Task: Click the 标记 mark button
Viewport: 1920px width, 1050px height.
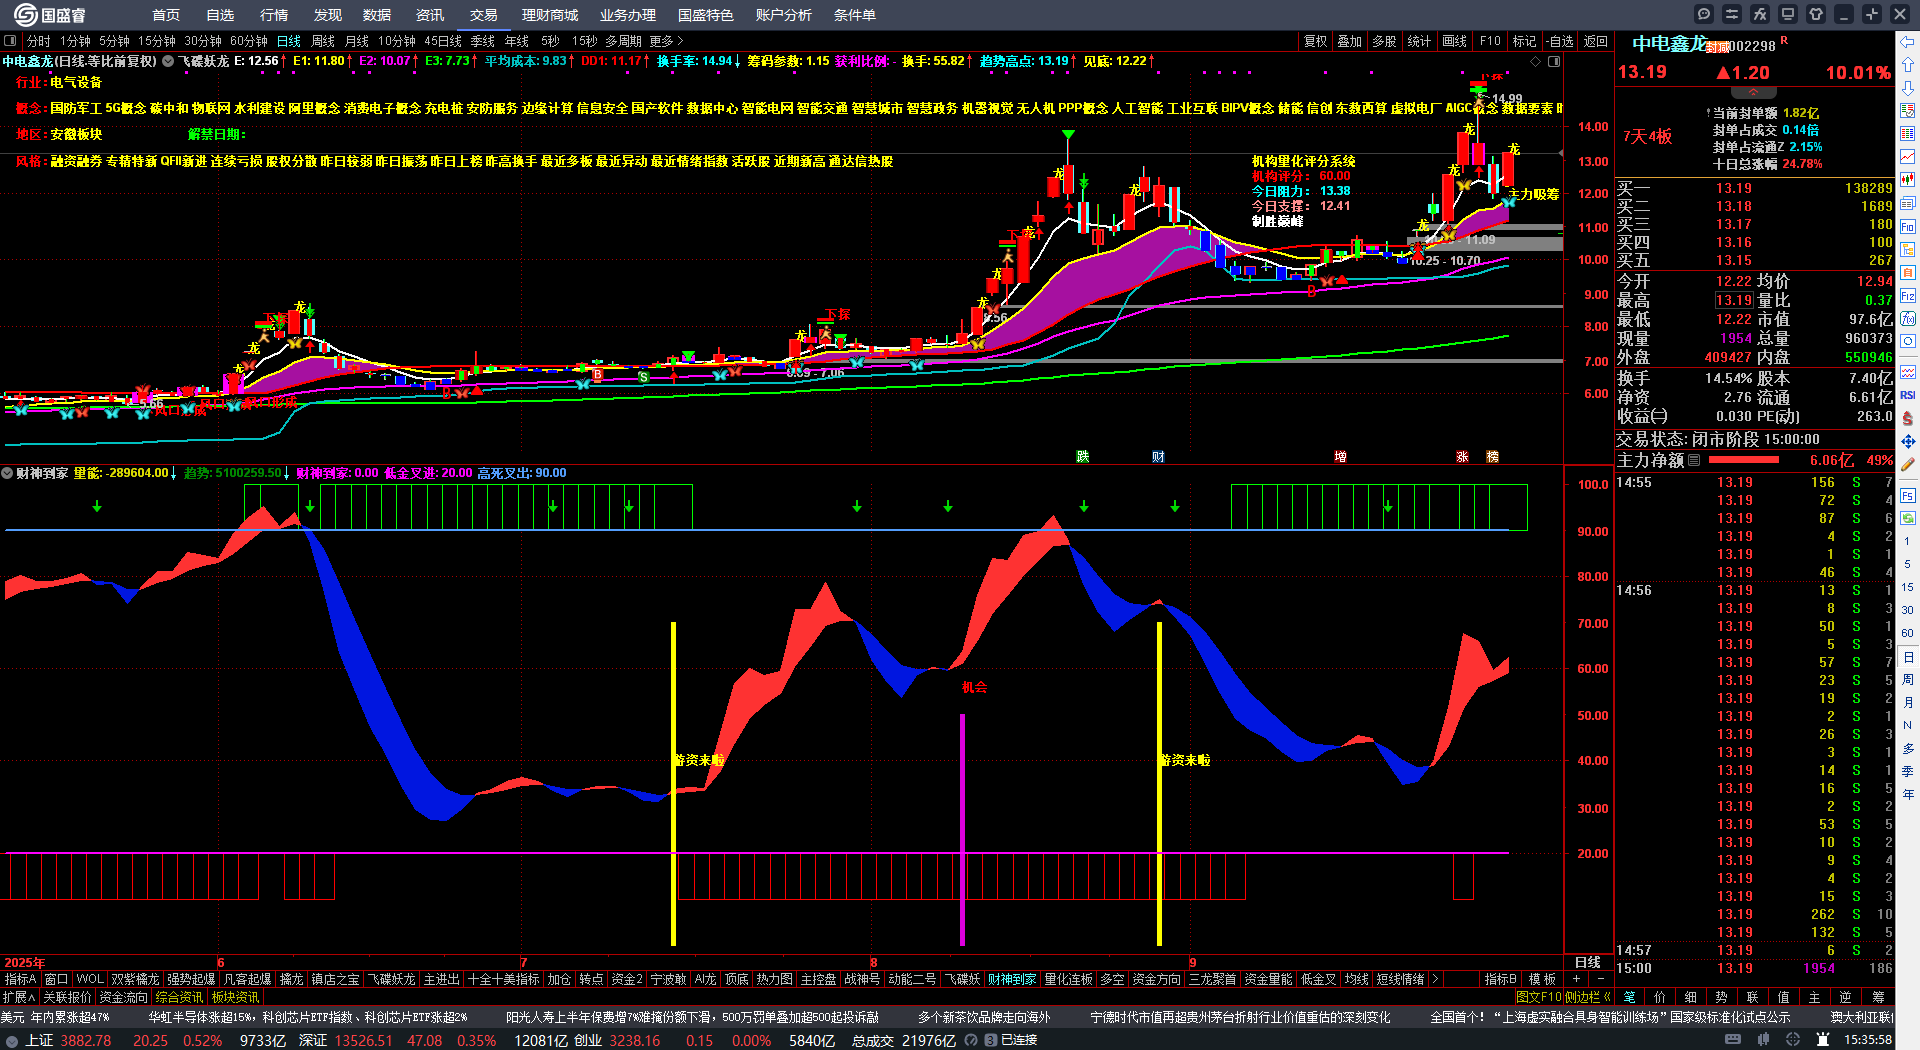Action: pos(1524,41)
